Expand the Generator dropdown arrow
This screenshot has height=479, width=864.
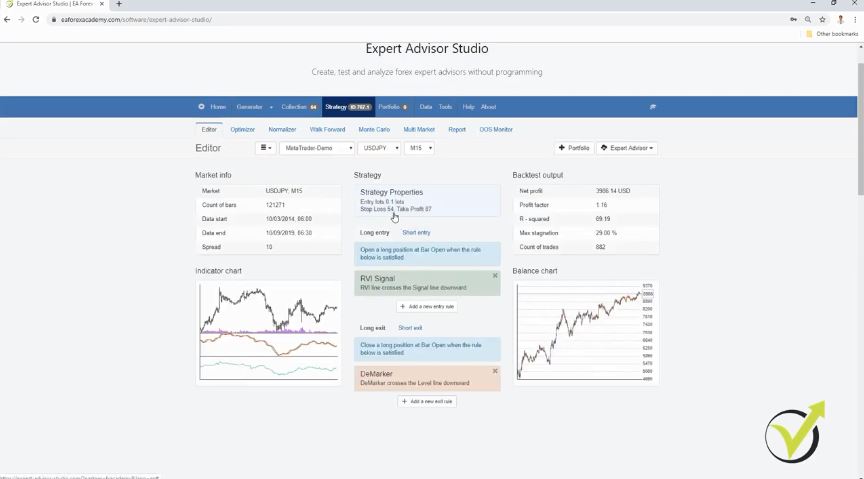(271, 107)
